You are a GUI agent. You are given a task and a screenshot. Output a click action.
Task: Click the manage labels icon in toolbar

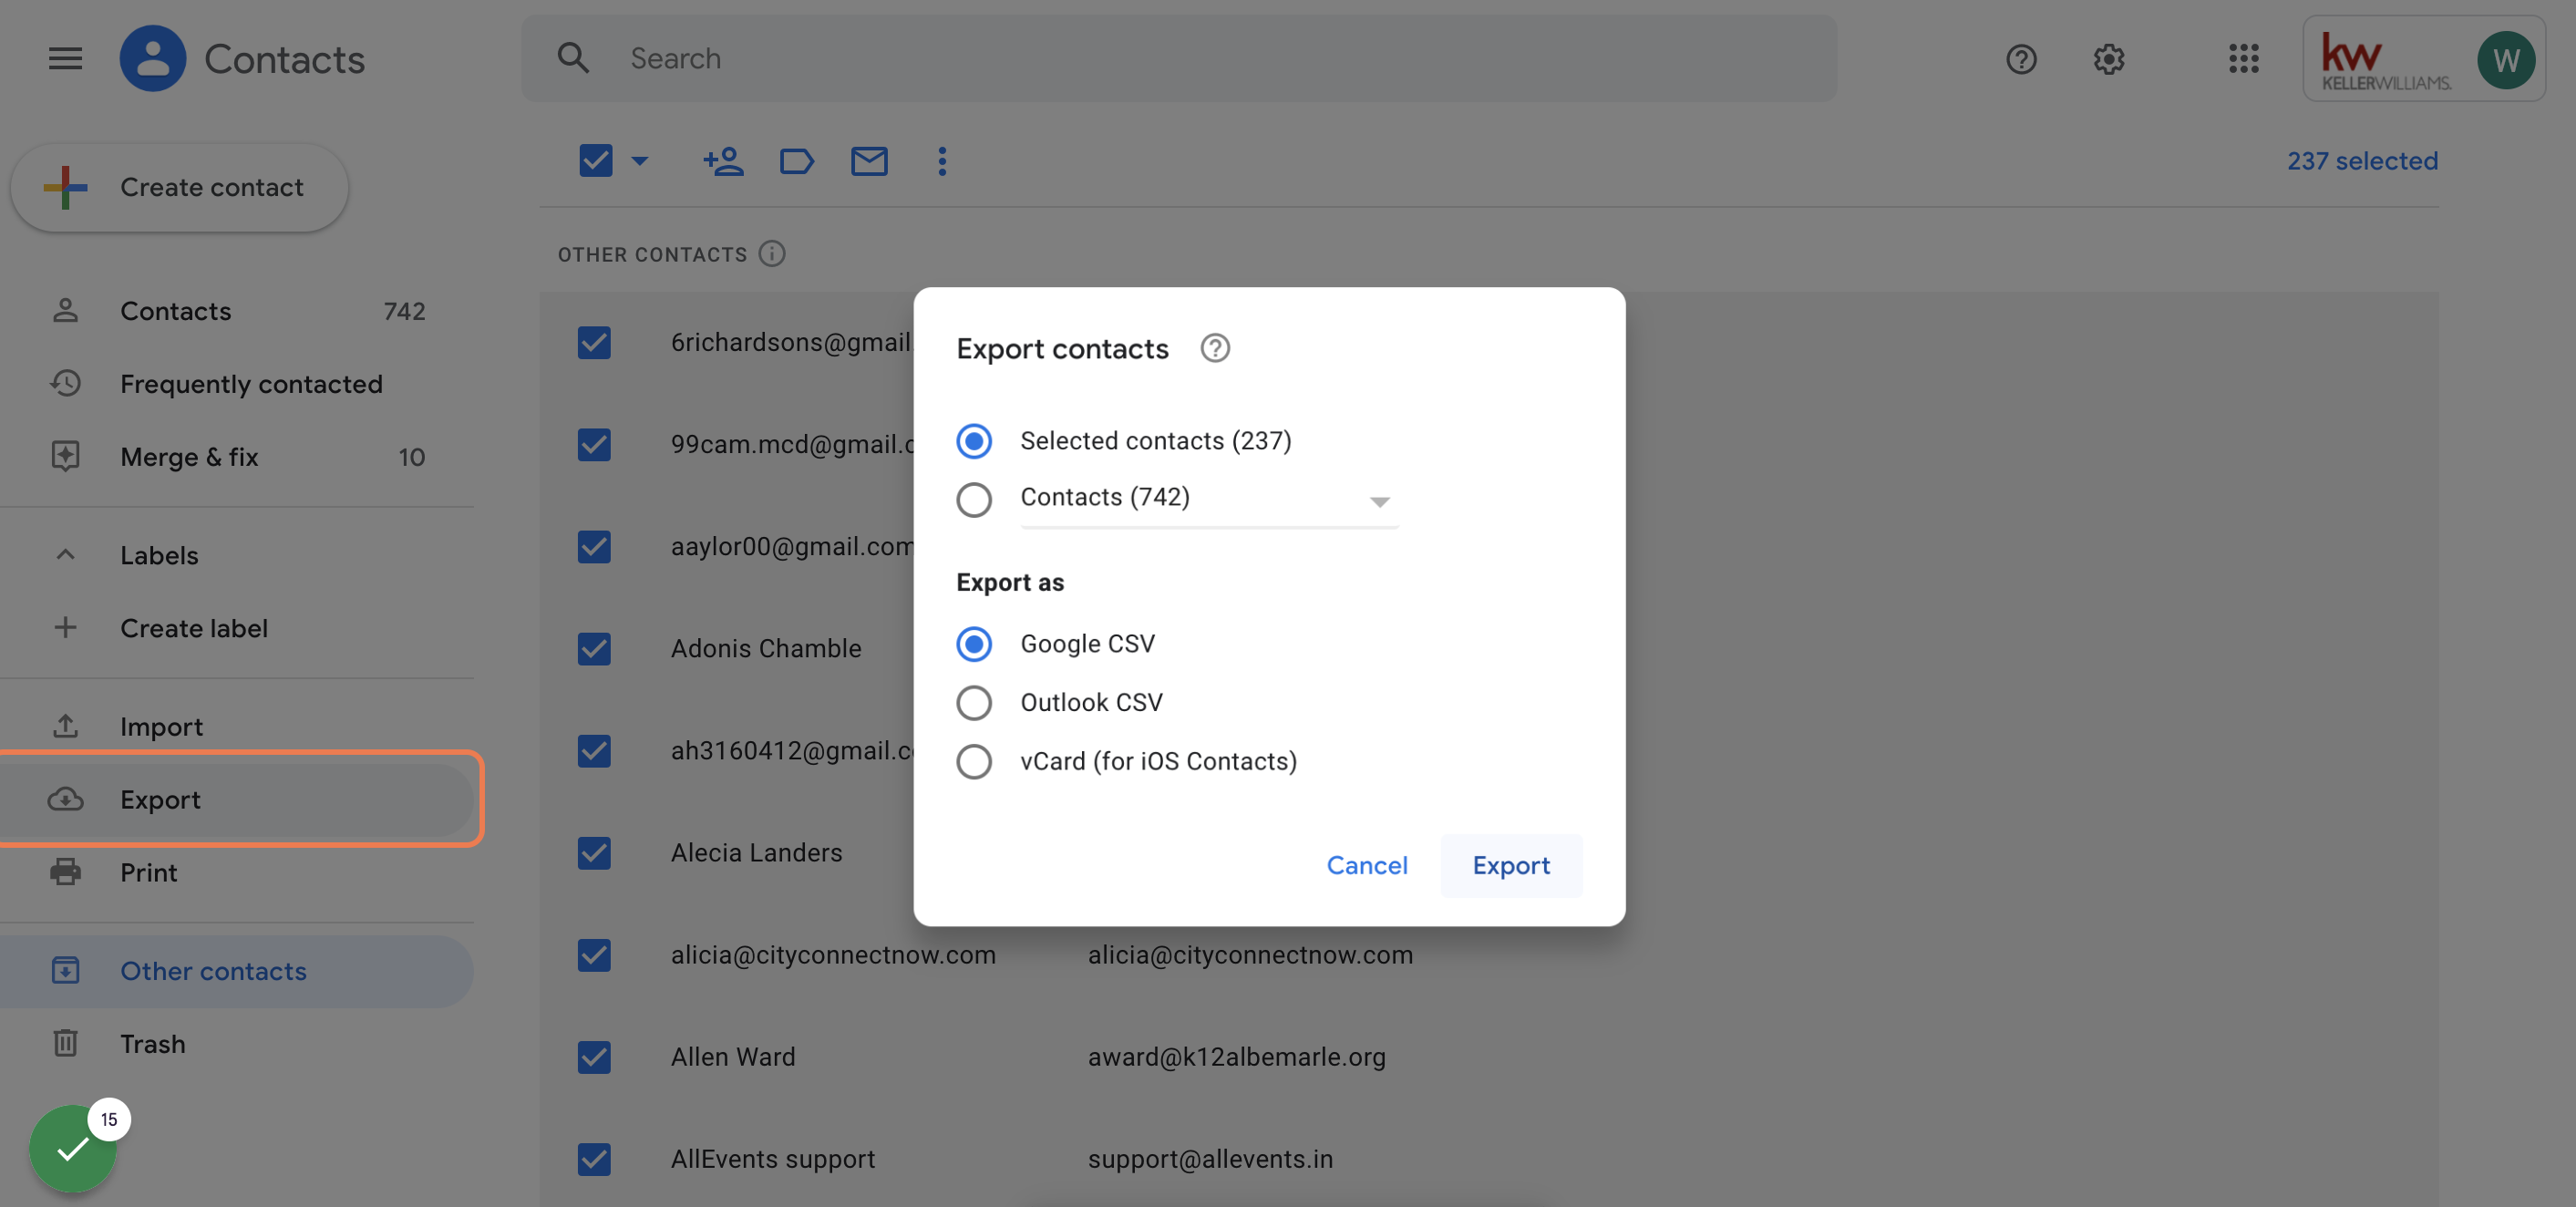coord(796,160)
